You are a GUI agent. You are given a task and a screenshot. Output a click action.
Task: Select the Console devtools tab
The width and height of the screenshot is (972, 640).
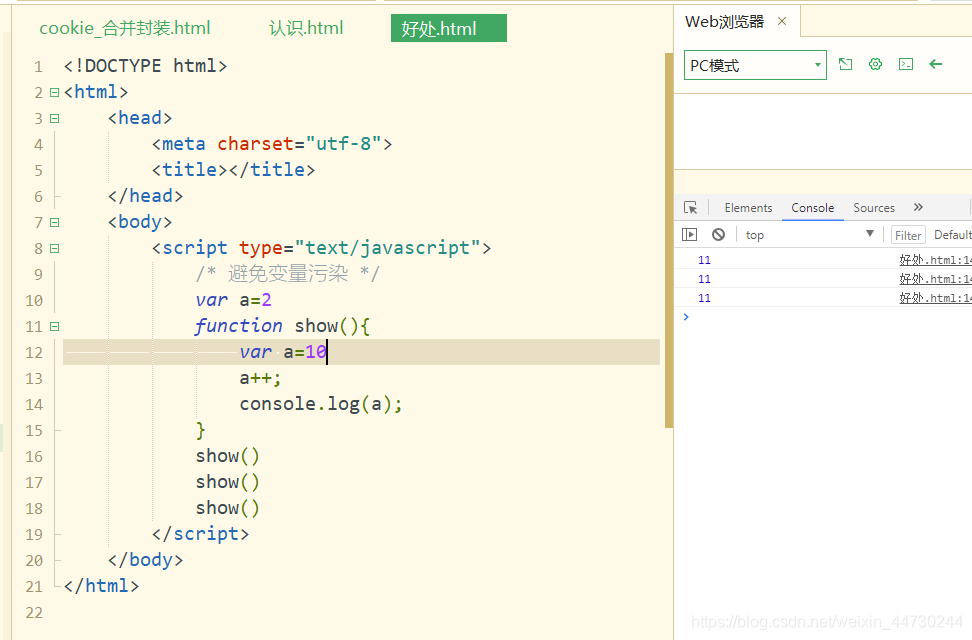(x=813, y=208)
